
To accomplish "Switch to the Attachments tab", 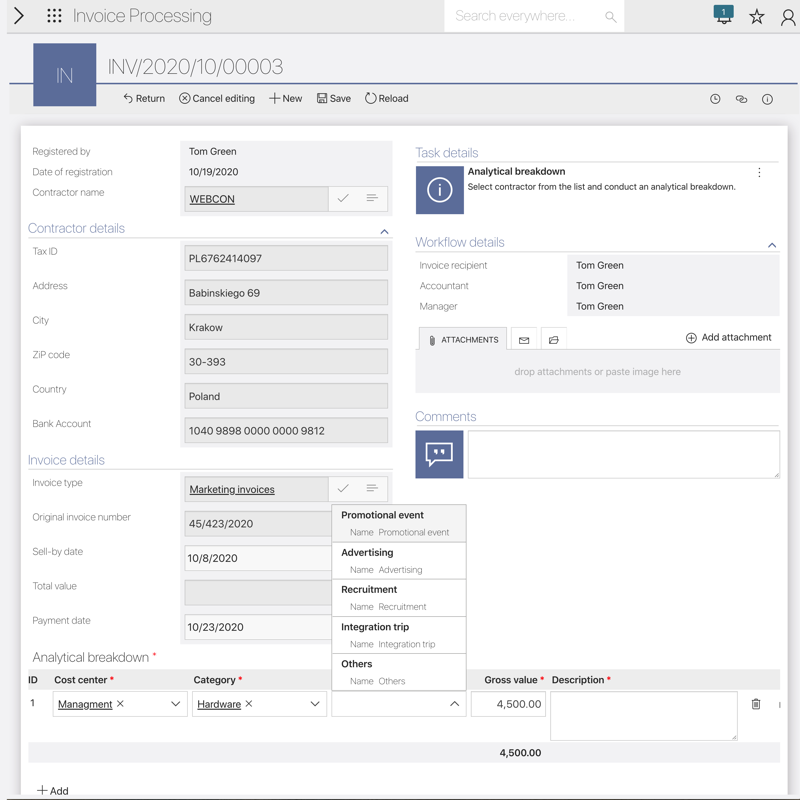I will point(462,340).
